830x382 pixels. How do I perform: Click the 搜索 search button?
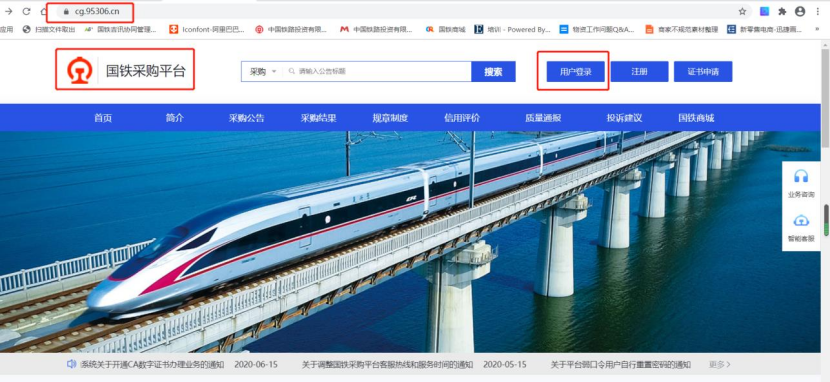(493, 71)
